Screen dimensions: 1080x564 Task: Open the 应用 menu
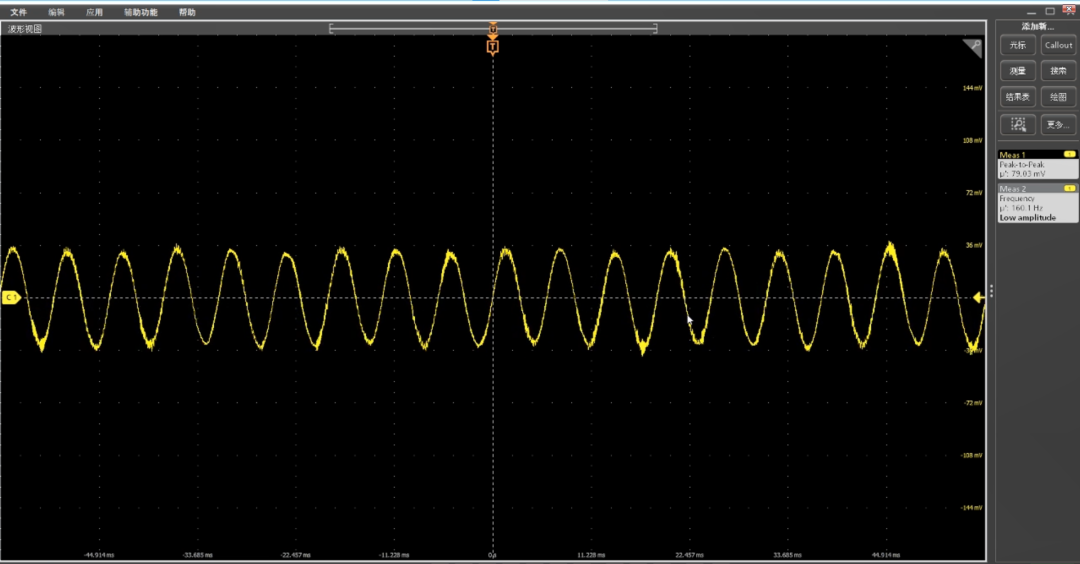[94, 12]
